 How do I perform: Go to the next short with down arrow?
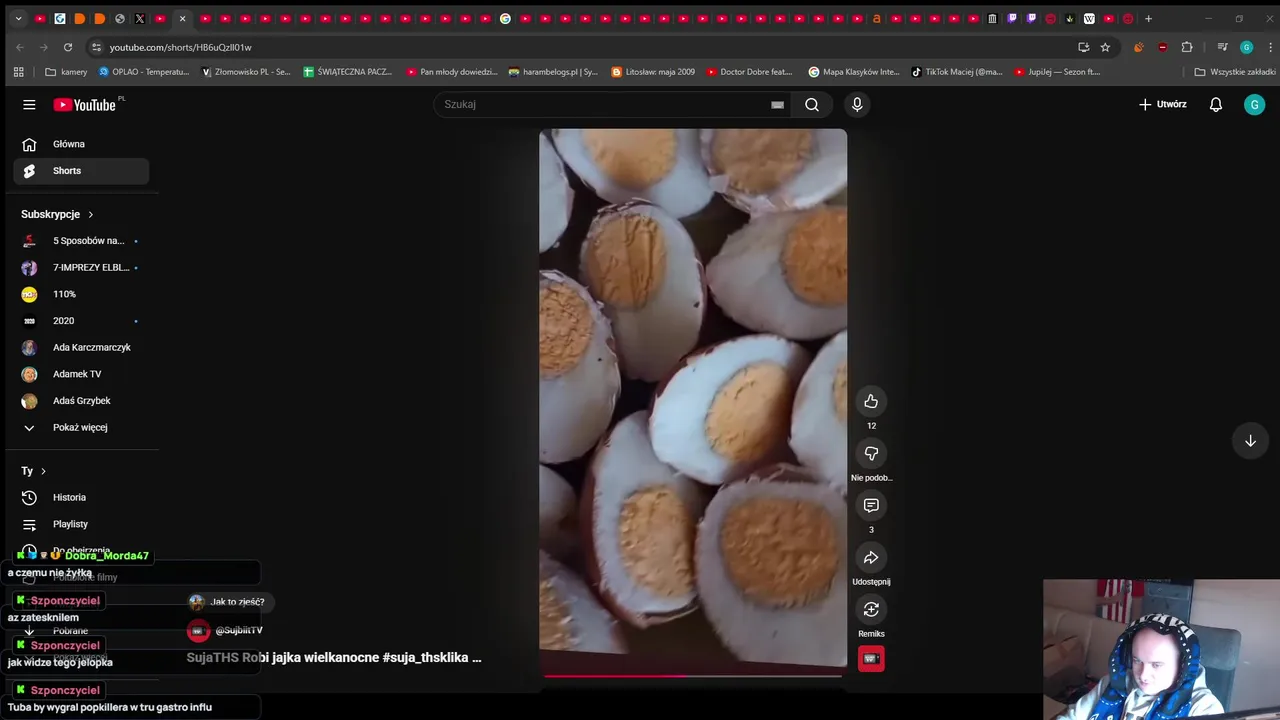coord(1250,441)
